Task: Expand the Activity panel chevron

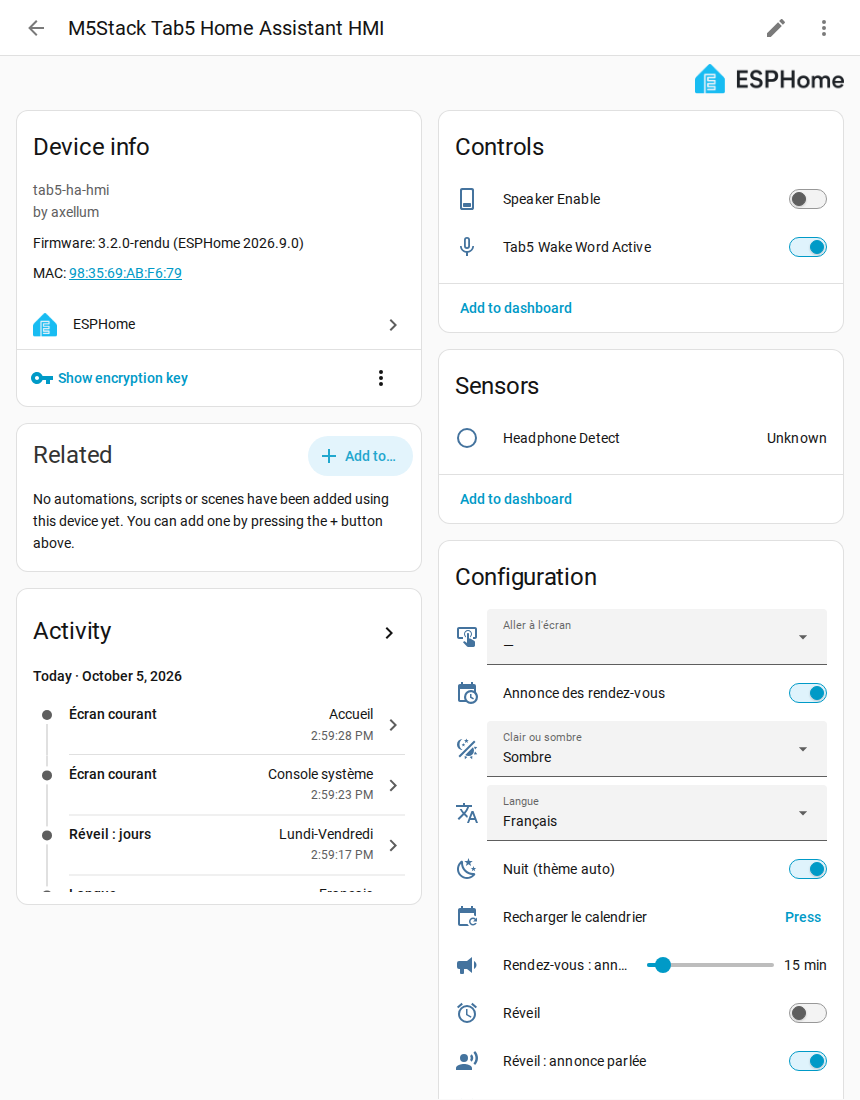Action: pos(389,633)
